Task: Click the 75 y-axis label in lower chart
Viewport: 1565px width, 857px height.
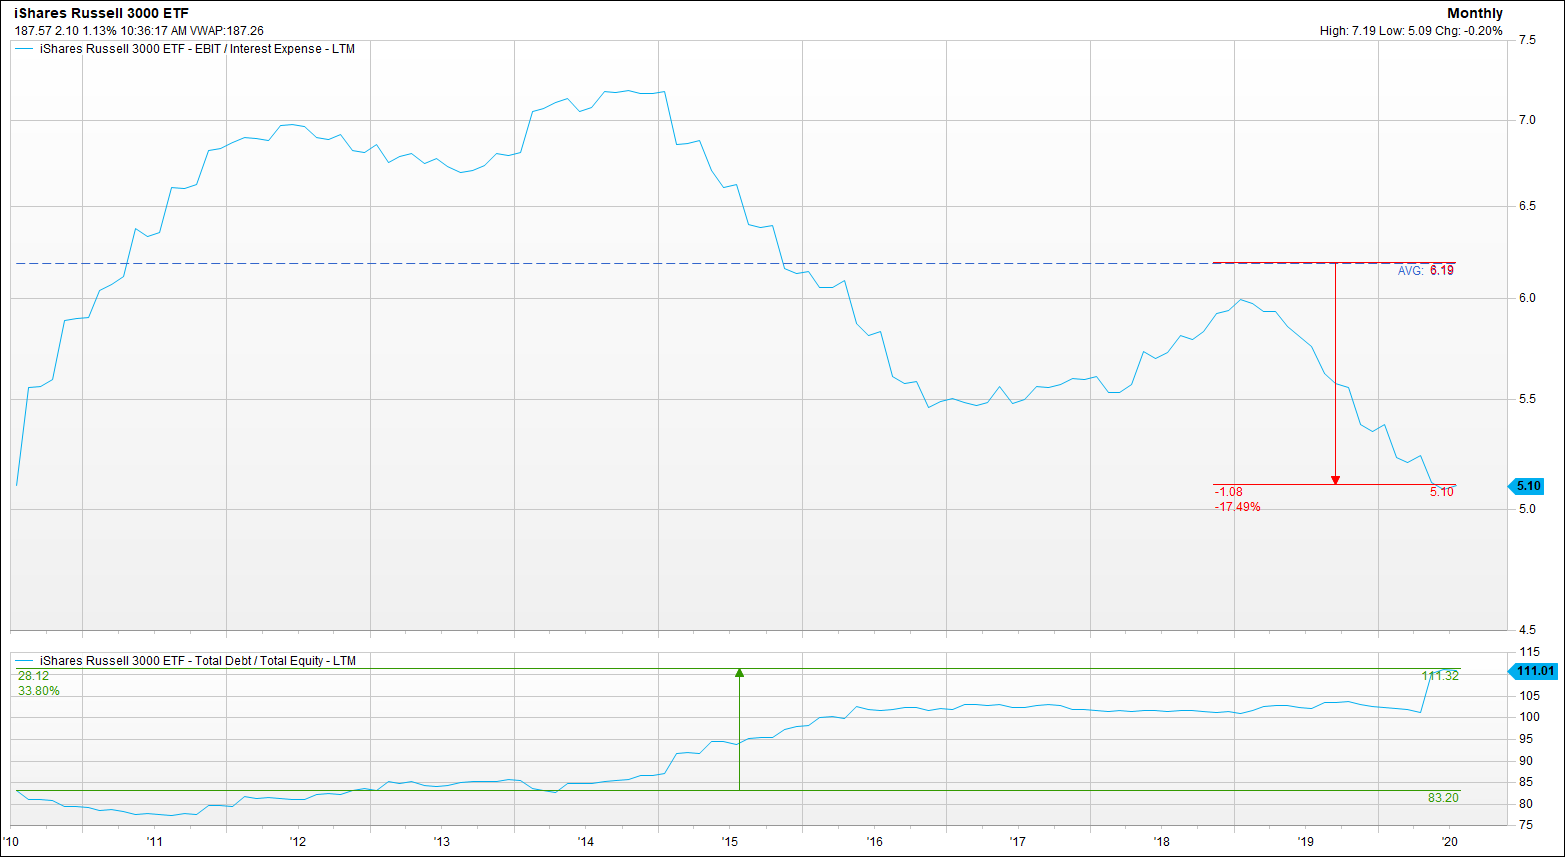Action: tap(1525, 826)
